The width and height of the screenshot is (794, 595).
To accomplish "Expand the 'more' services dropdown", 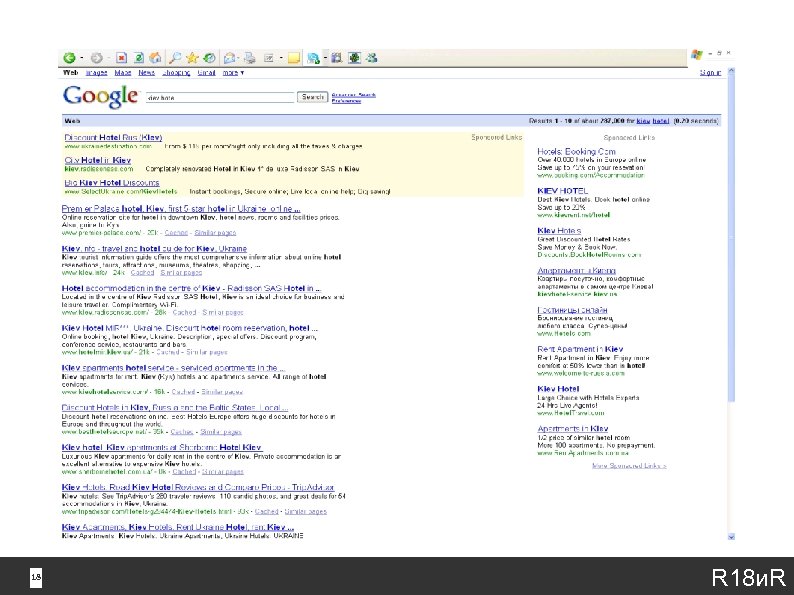I will pos(233,73).
